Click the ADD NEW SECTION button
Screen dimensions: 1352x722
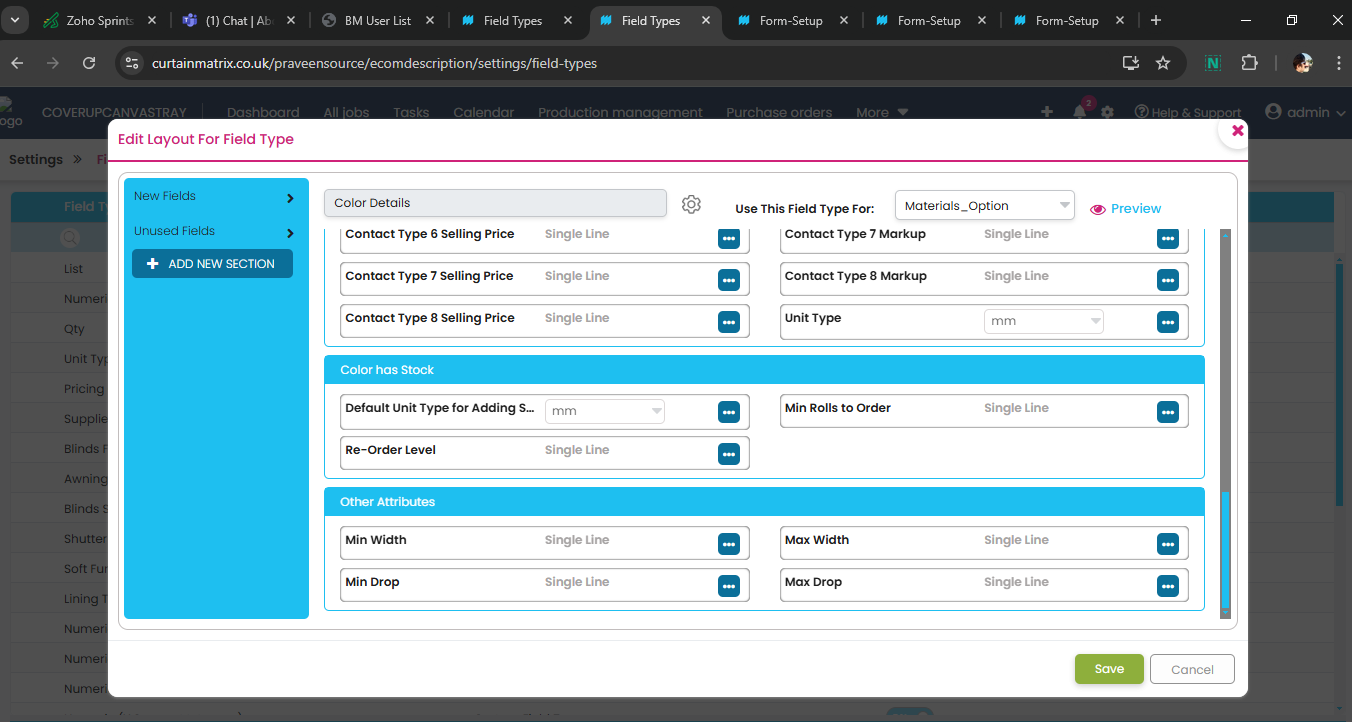point(212,264)
